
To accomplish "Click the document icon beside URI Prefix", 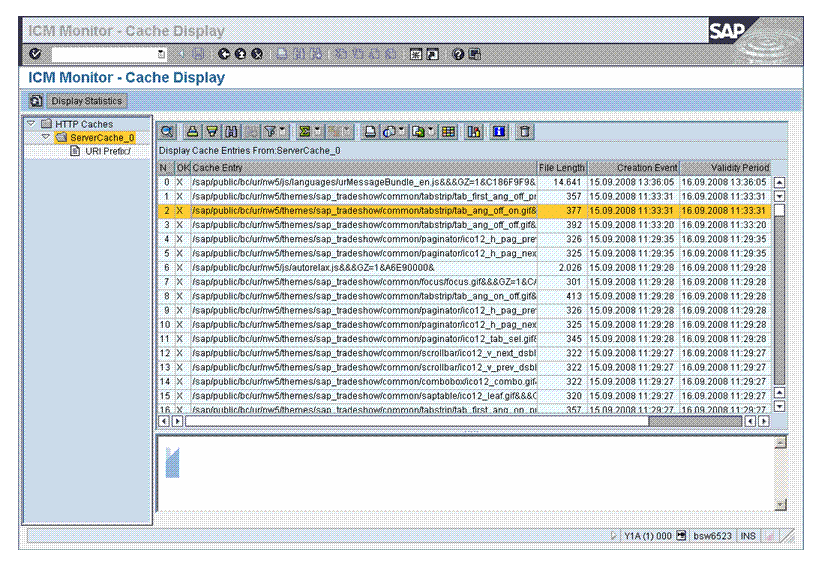I will coord(75,151).
